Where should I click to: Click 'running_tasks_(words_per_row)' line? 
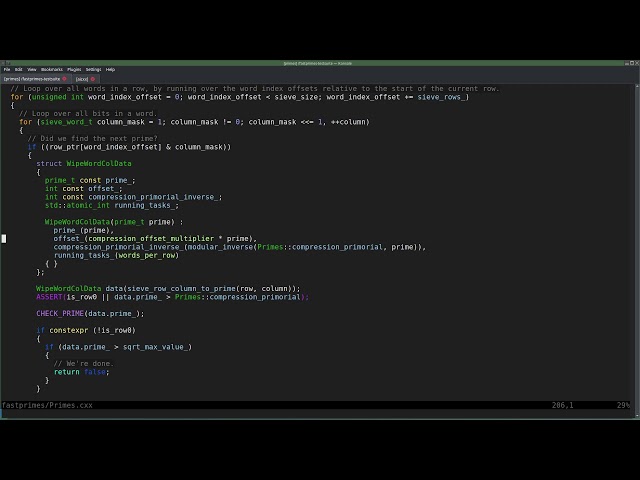(x=116, y=255)
